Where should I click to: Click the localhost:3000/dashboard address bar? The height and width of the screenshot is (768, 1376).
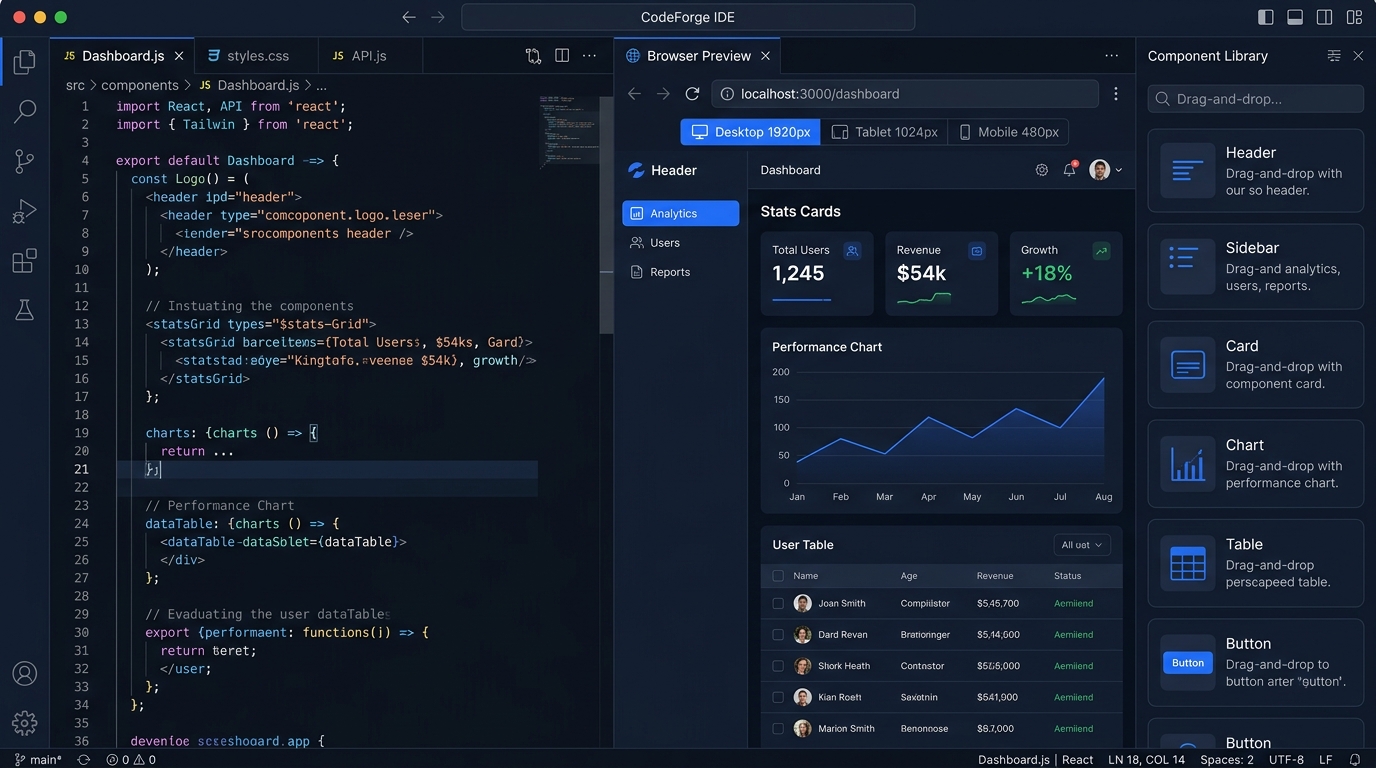905,94
